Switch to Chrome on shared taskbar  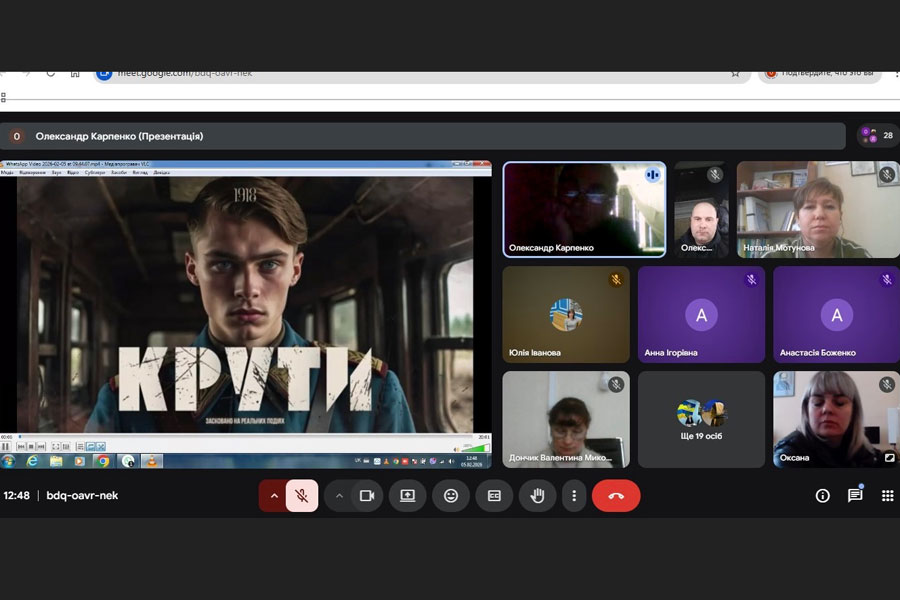pyautogui.click(x=103, y=461)
